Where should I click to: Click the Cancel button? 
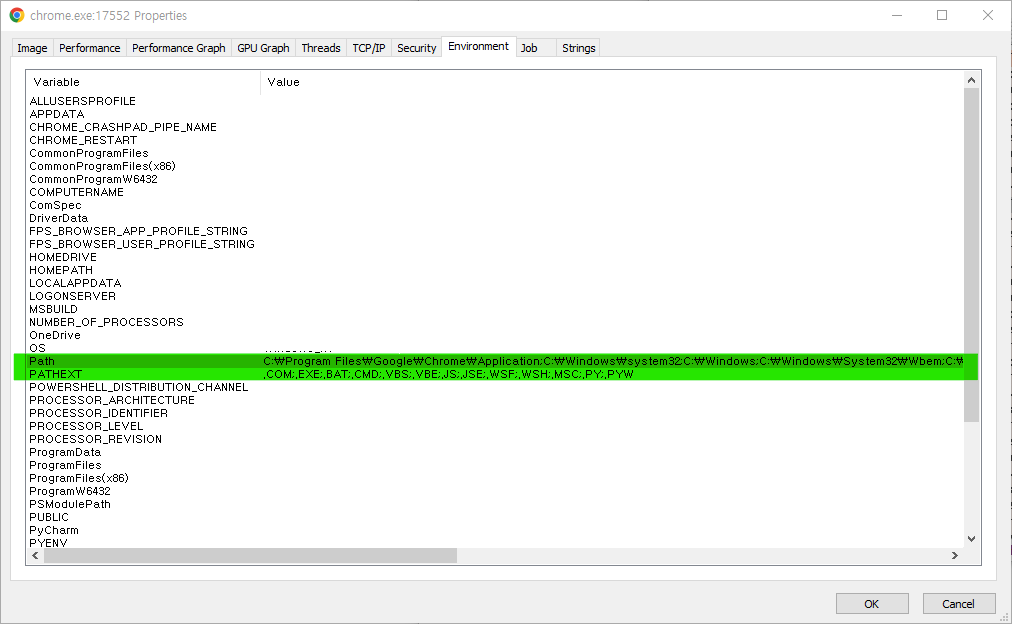[958, 603]
